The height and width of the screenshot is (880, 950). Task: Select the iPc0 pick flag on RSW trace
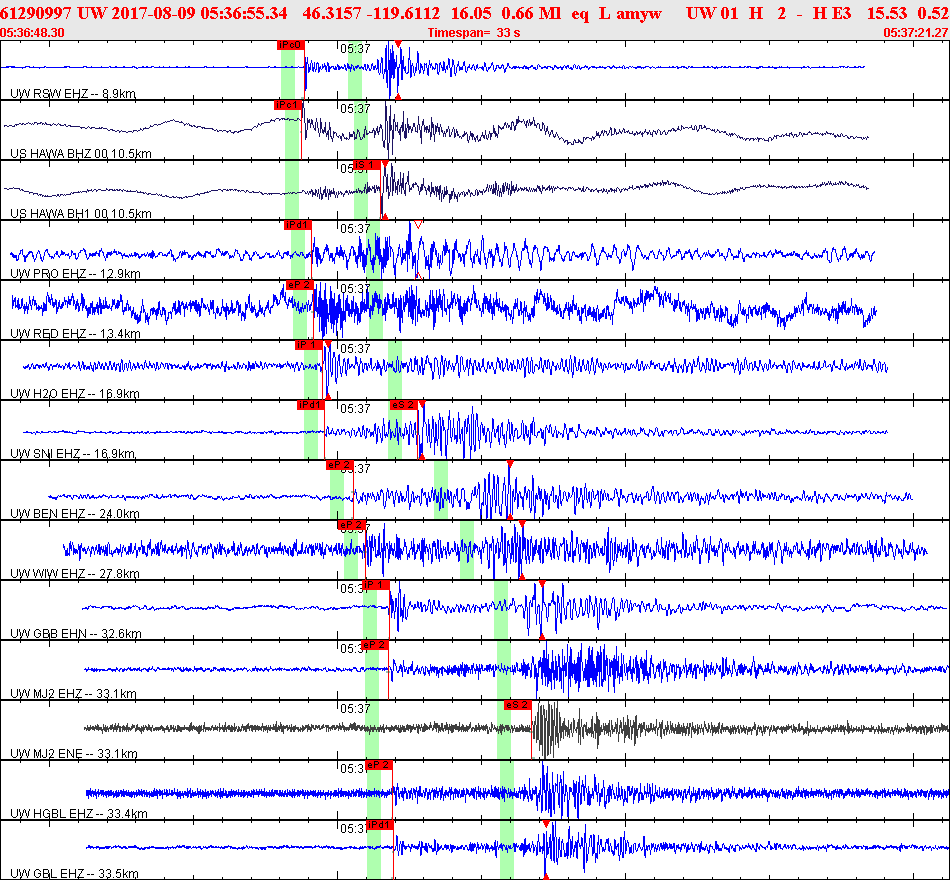click(x=291, y=45)
